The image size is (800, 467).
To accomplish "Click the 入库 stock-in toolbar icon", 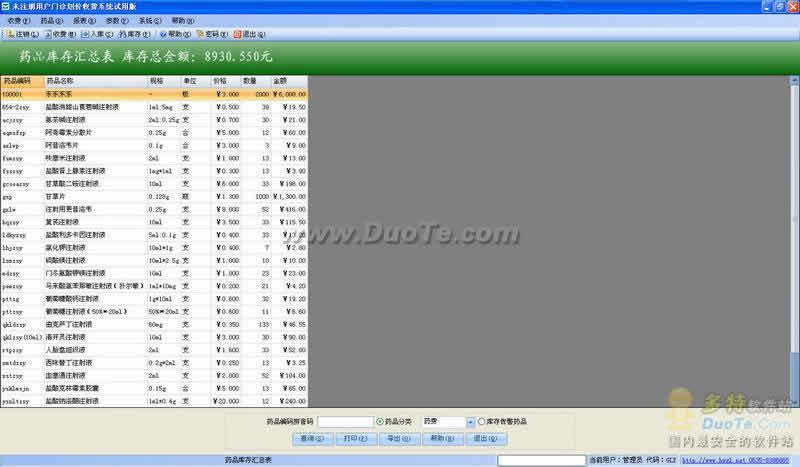I will (x=97, y=34).
